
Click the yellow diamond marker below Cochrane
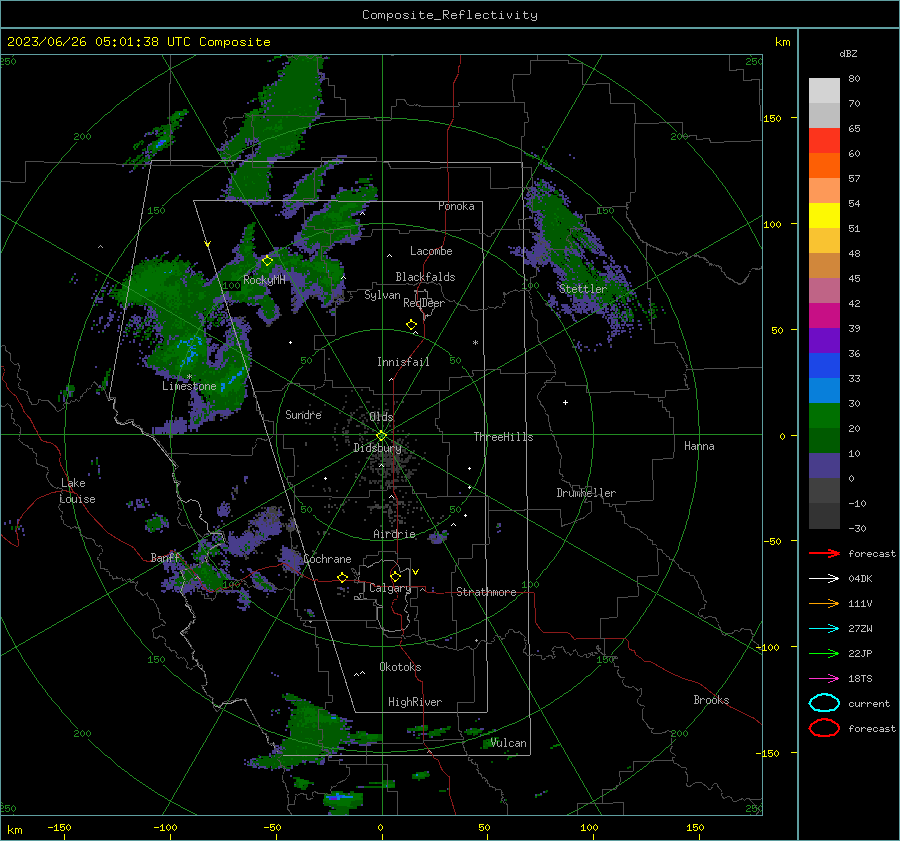(343, 577)
